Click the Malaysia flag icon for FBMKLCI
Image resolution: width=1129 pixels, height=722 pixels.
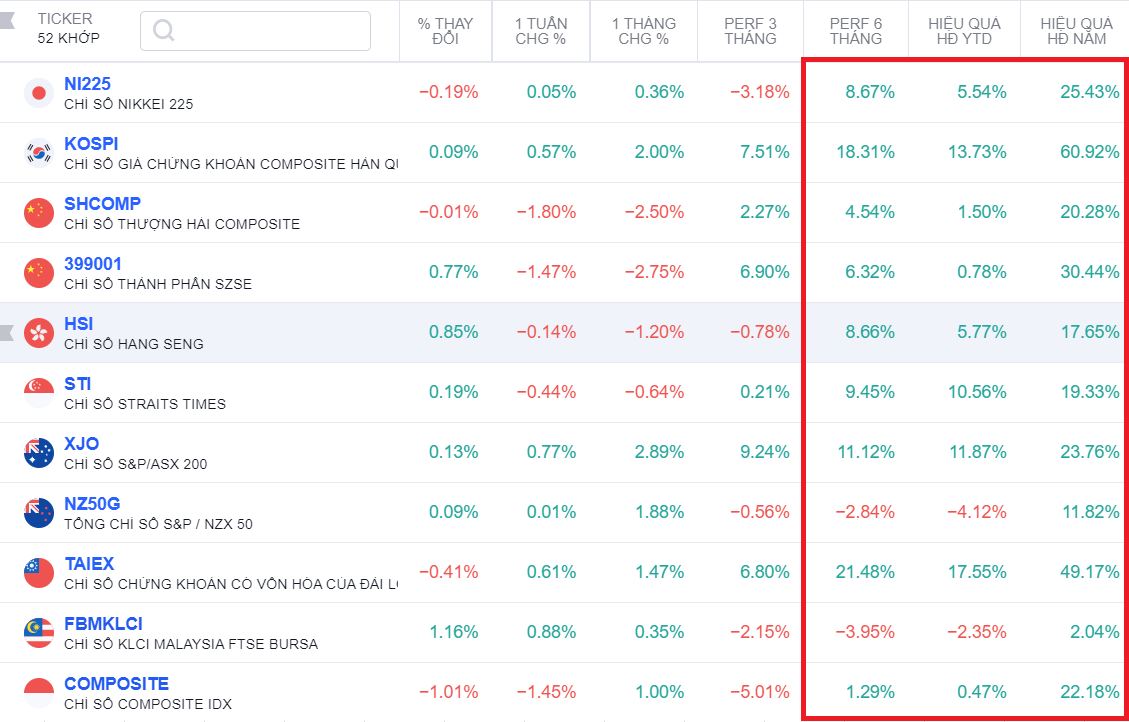pyautogui.click(x=39, y=633)
